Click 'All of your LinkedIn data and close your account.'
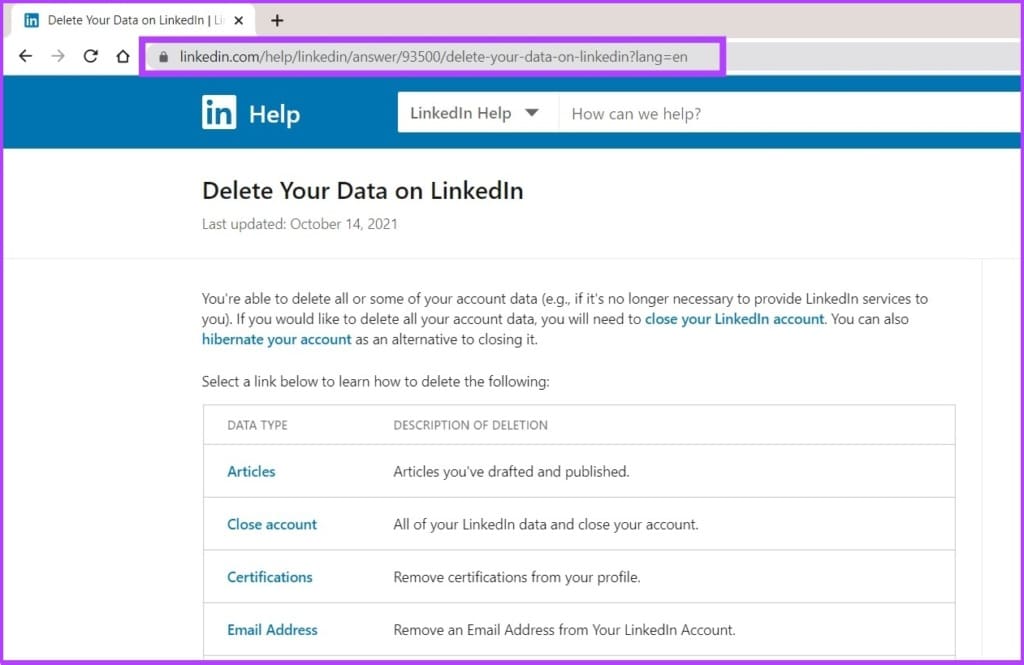The height and width of the screenshot is (665, 1024). point(546,525)
